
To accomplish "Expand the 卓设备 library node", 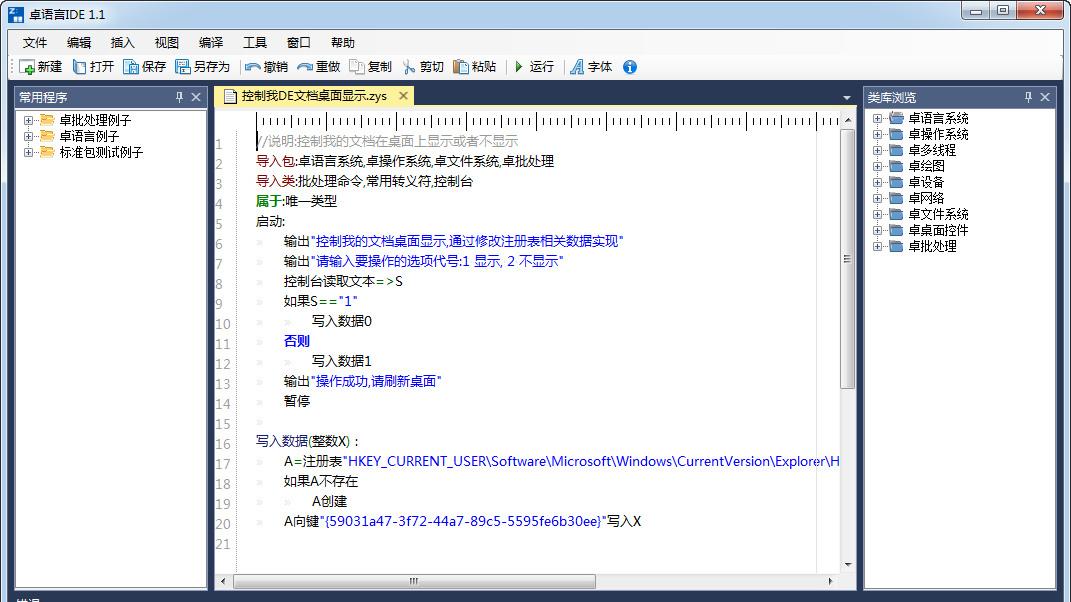I will coord(877,182).
